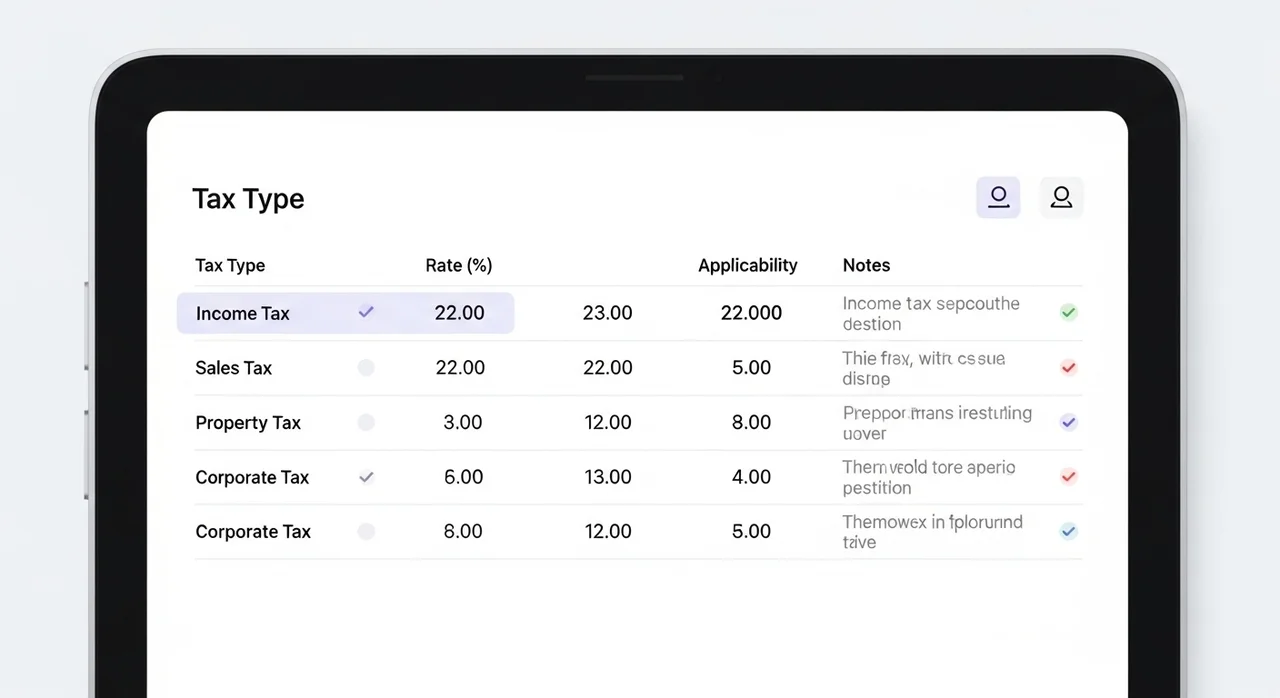Click the "Notes" column header
Image resolution: width=1280 pixels, height=698 pixels.
[866, 265]
